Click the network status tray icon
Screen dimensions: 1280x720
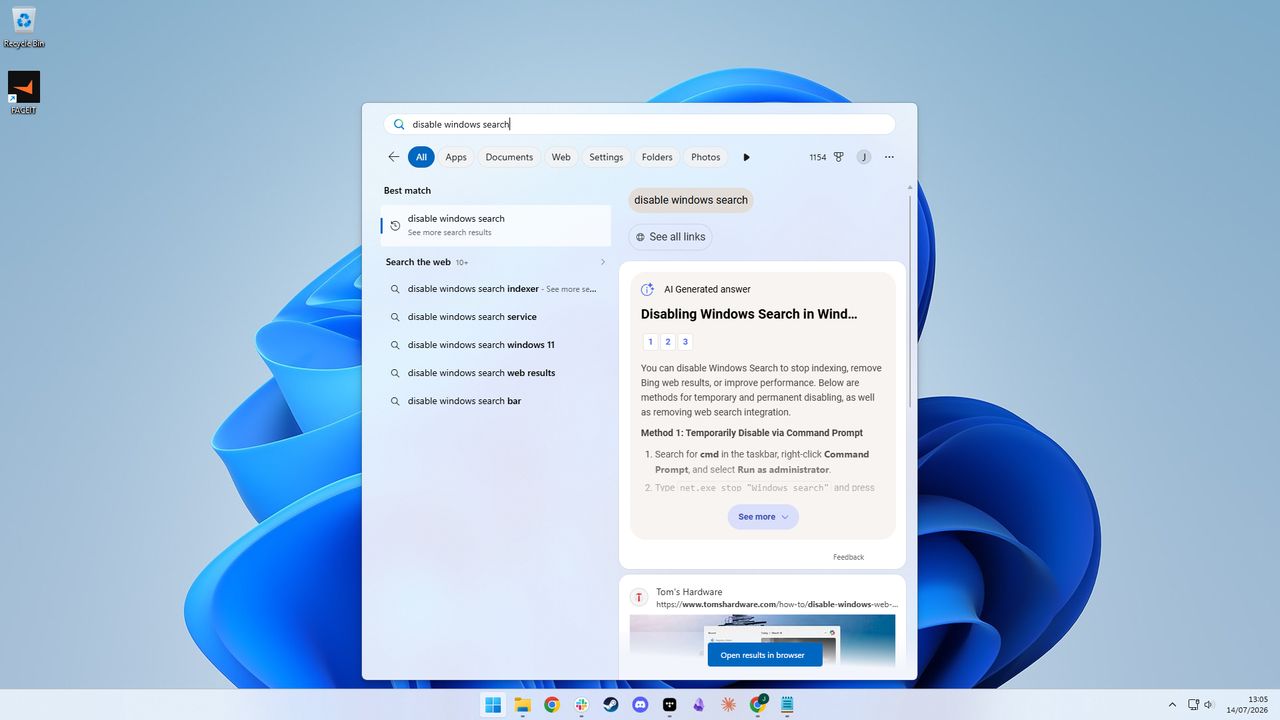pyautogui.click(x=1193, y=705)
